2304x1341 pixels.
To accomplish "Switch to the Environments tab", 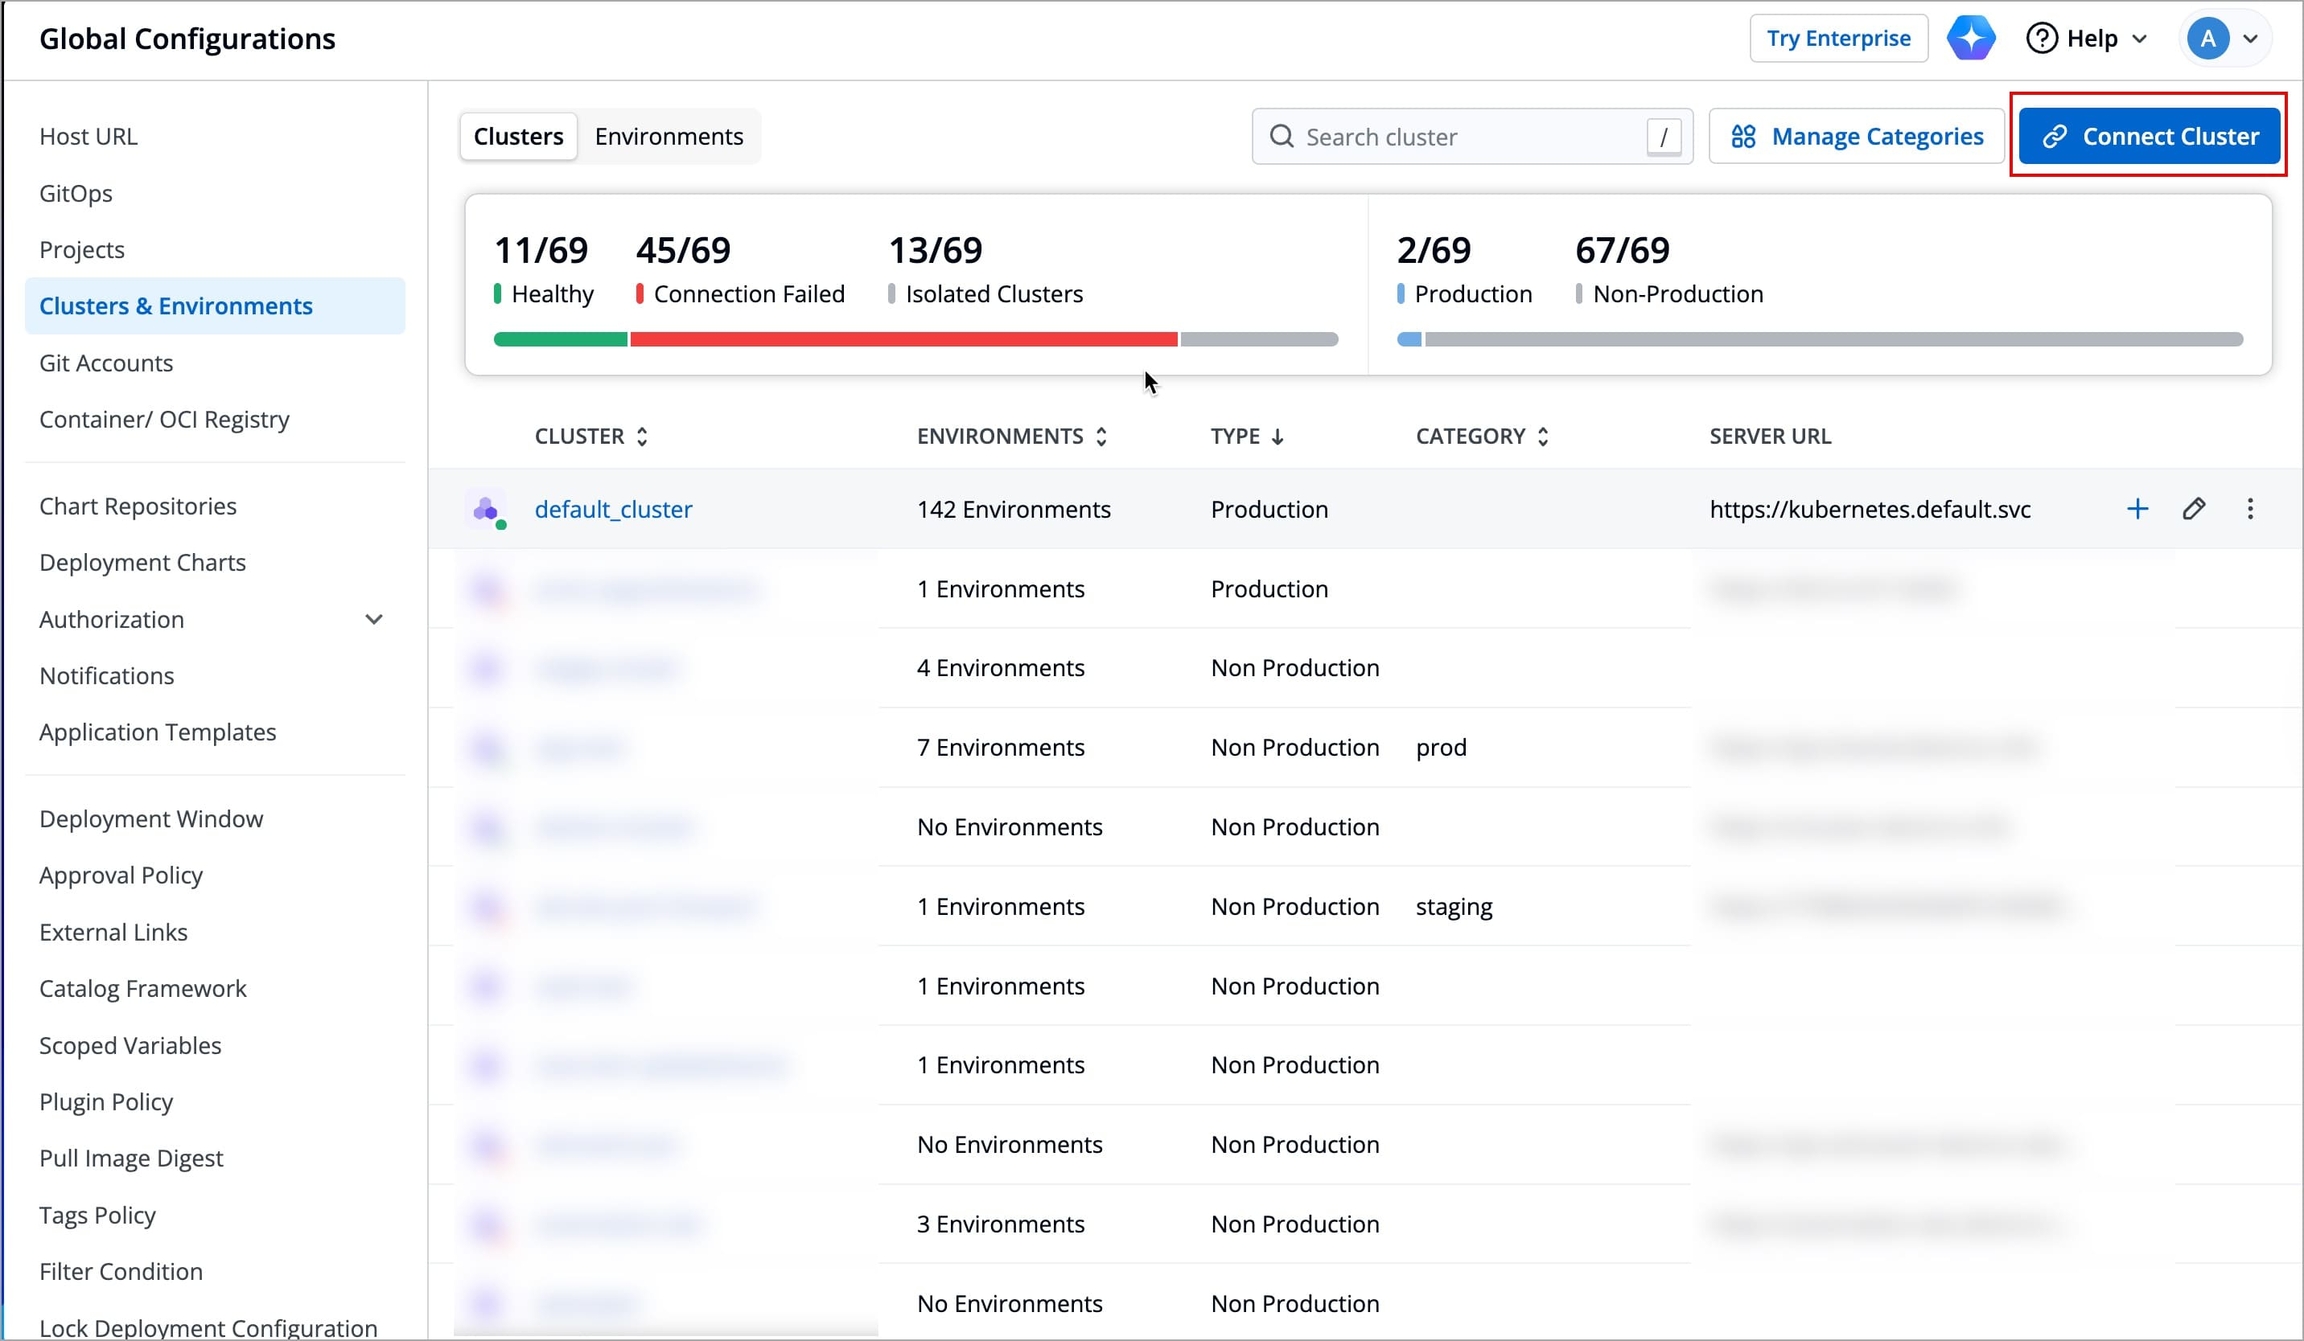I will [x=668, y=136].
